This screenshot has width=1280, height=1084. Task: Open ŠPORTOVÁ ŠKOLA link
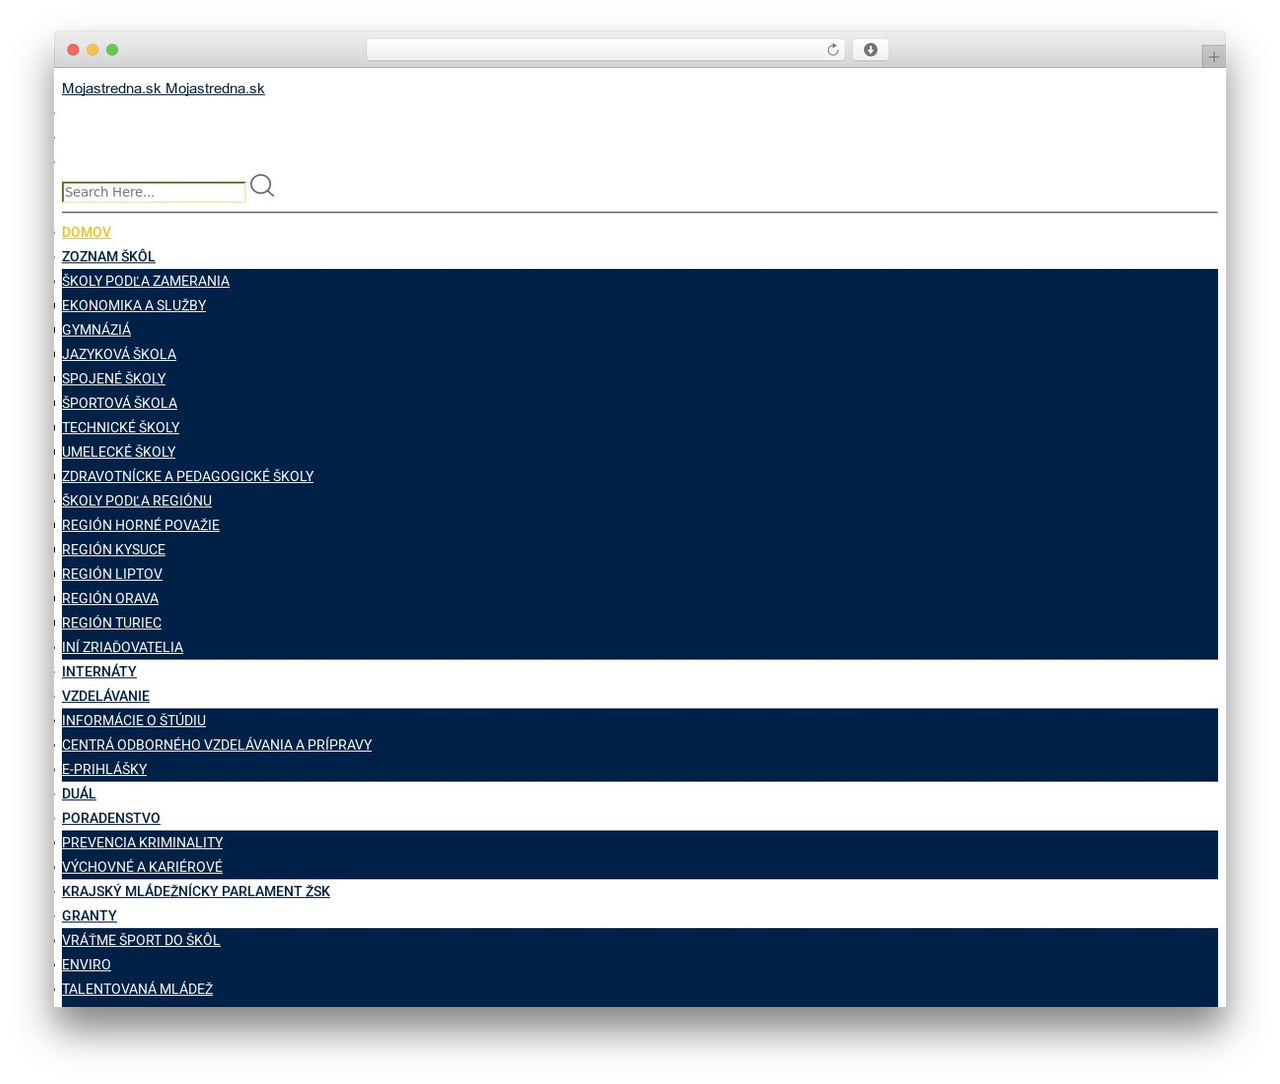[119, 403]
